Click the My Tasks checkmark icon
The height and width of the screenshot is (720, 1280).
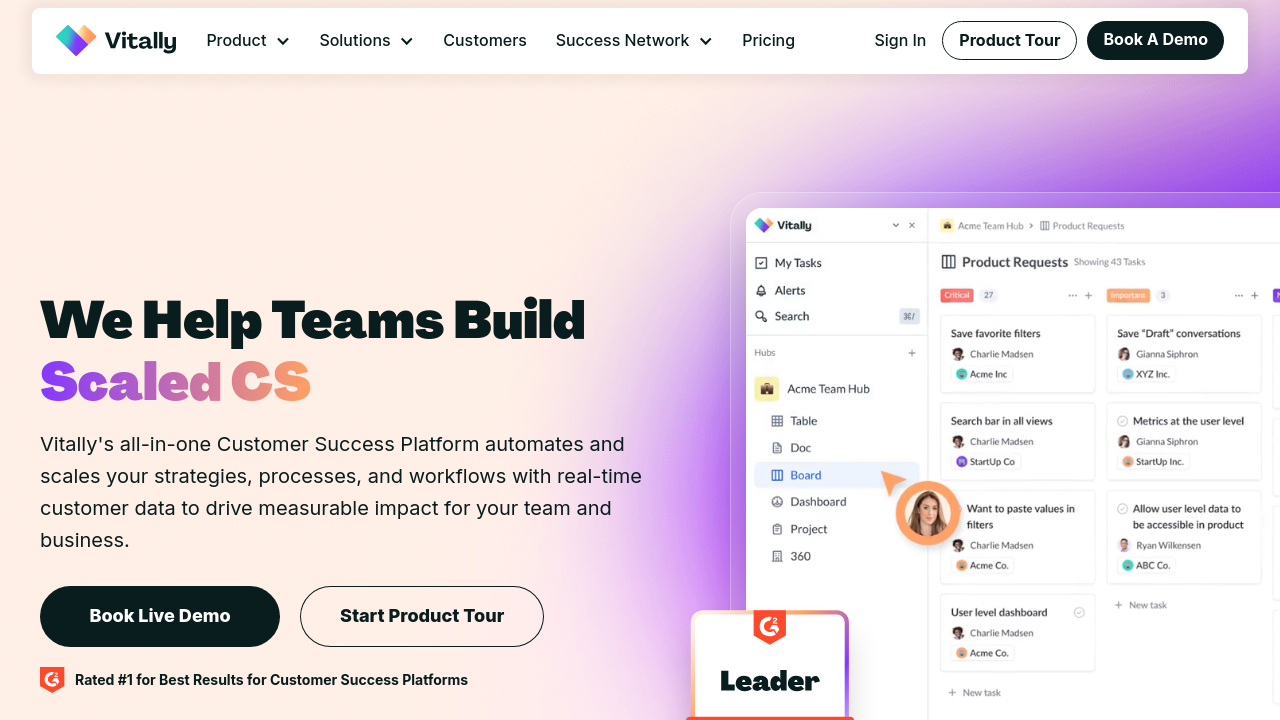coord(761,263)
